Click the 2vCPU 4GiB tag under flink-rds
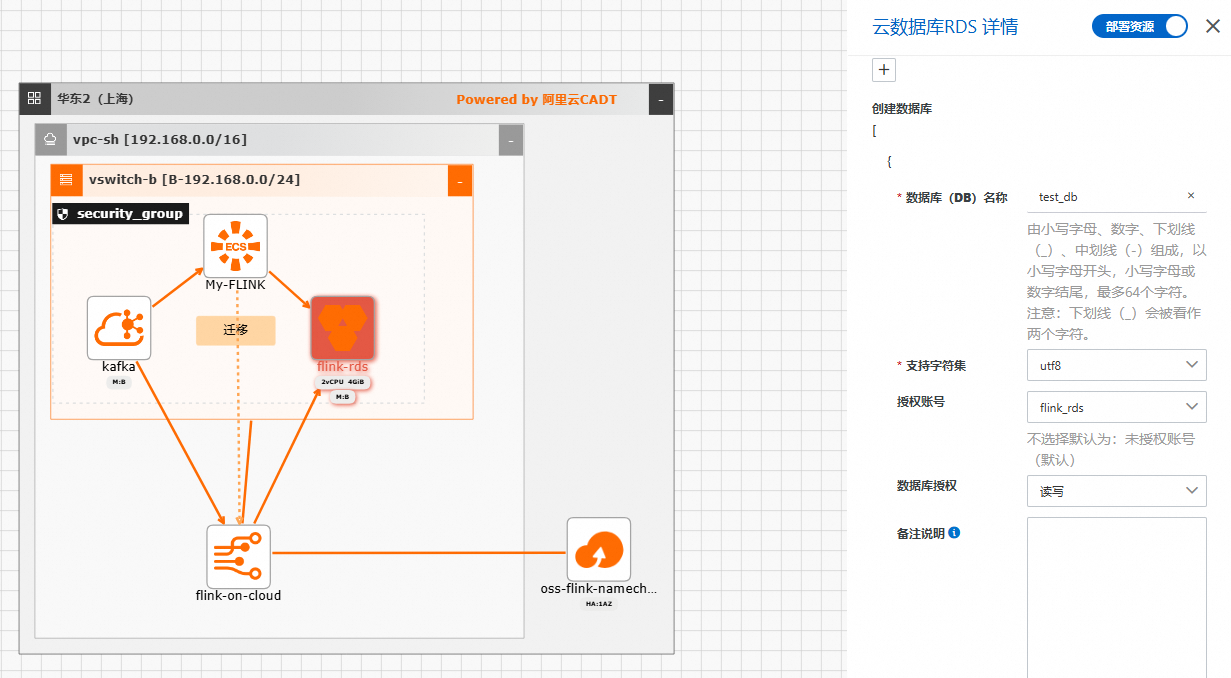This screenshot has width=1231, height=678. click(343, 382)
